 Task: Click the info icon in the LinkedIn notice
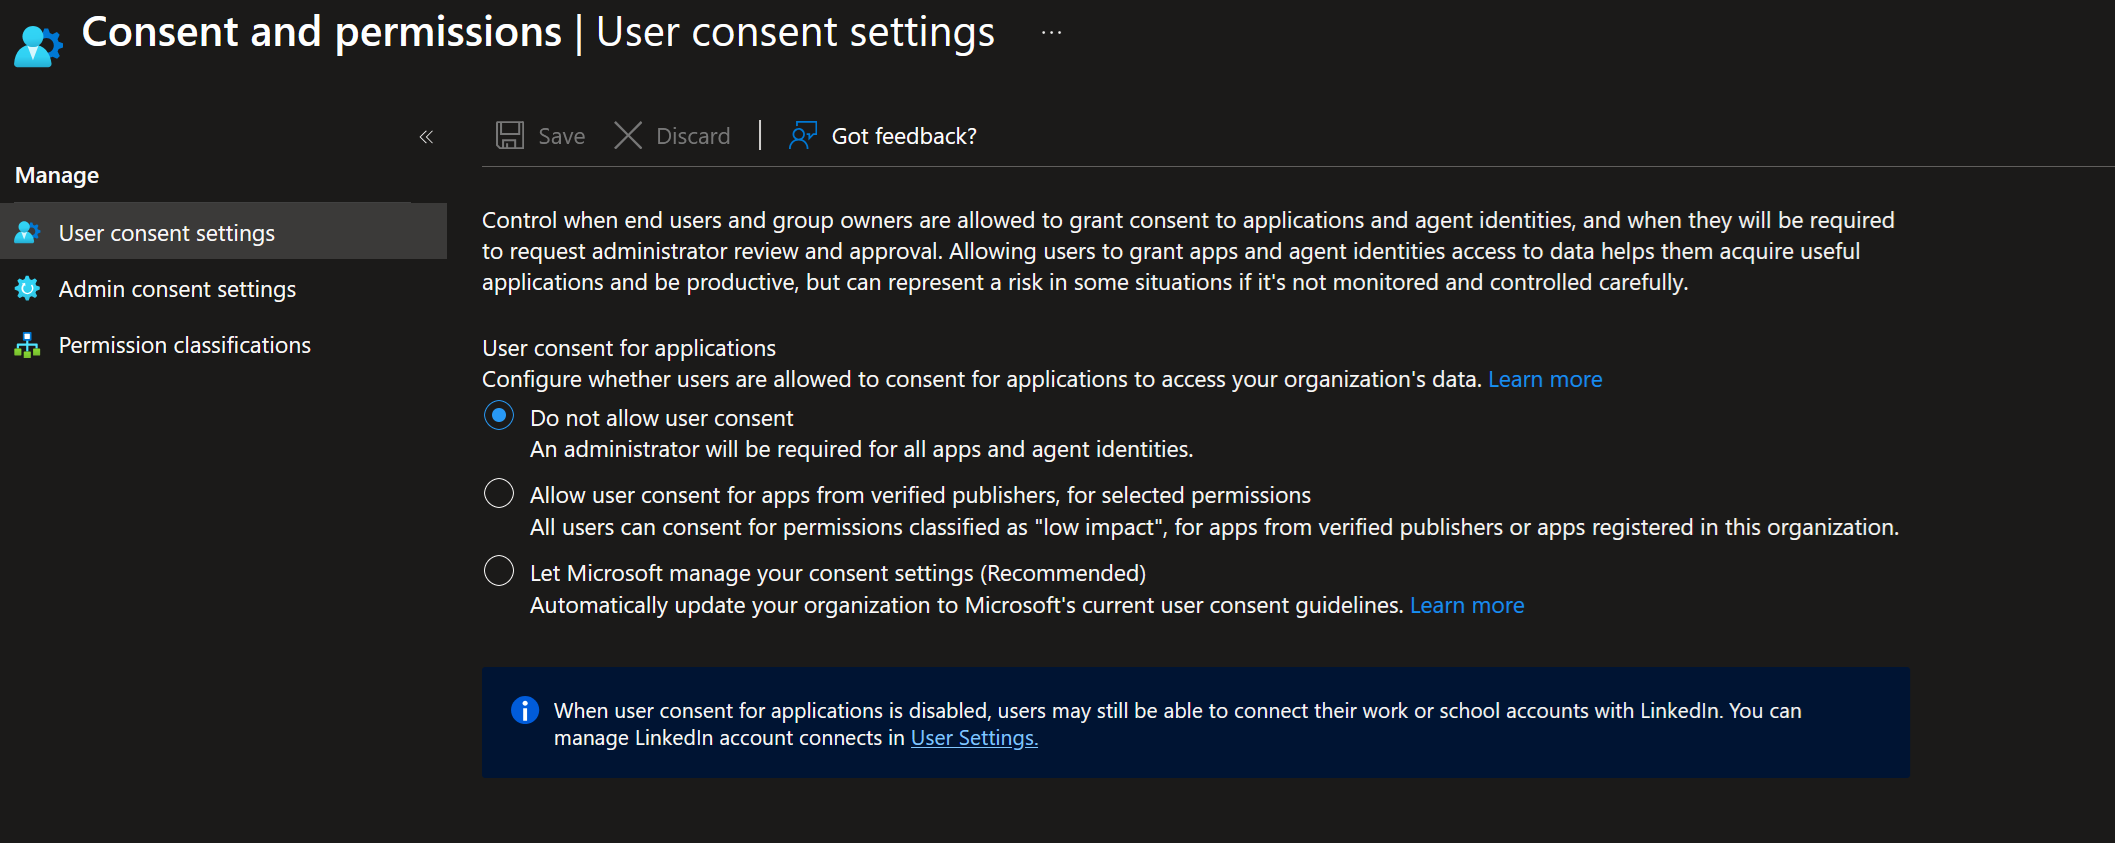525,710
